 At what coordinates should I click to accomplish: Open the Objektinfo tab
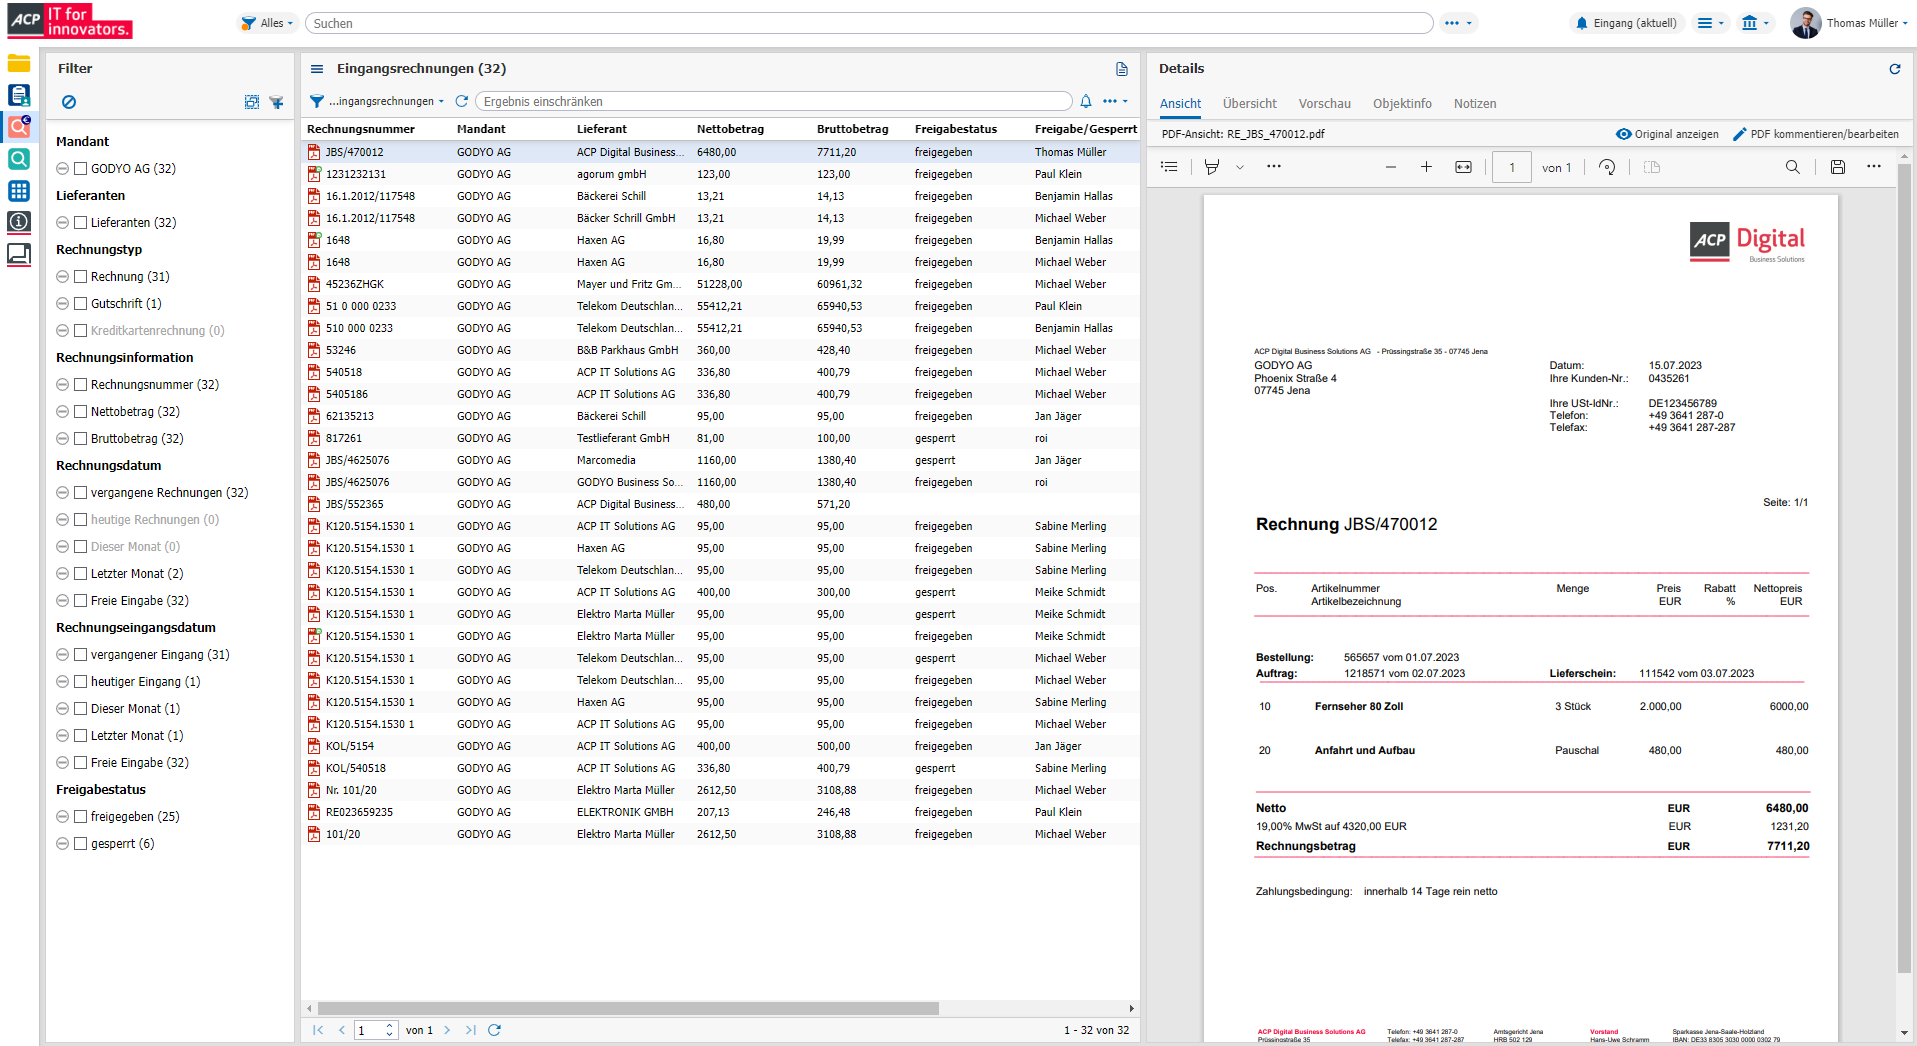[x=1402, y=104]
